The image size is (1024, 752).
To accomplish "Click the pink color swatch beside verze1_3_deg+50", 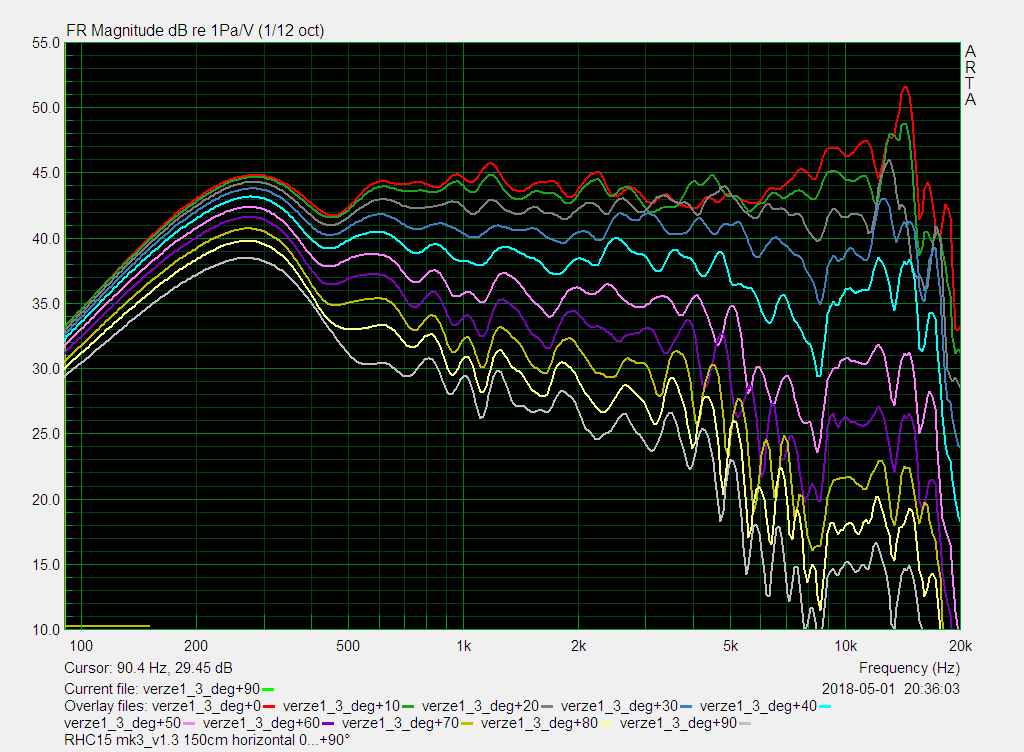I will tap(189, 723).
